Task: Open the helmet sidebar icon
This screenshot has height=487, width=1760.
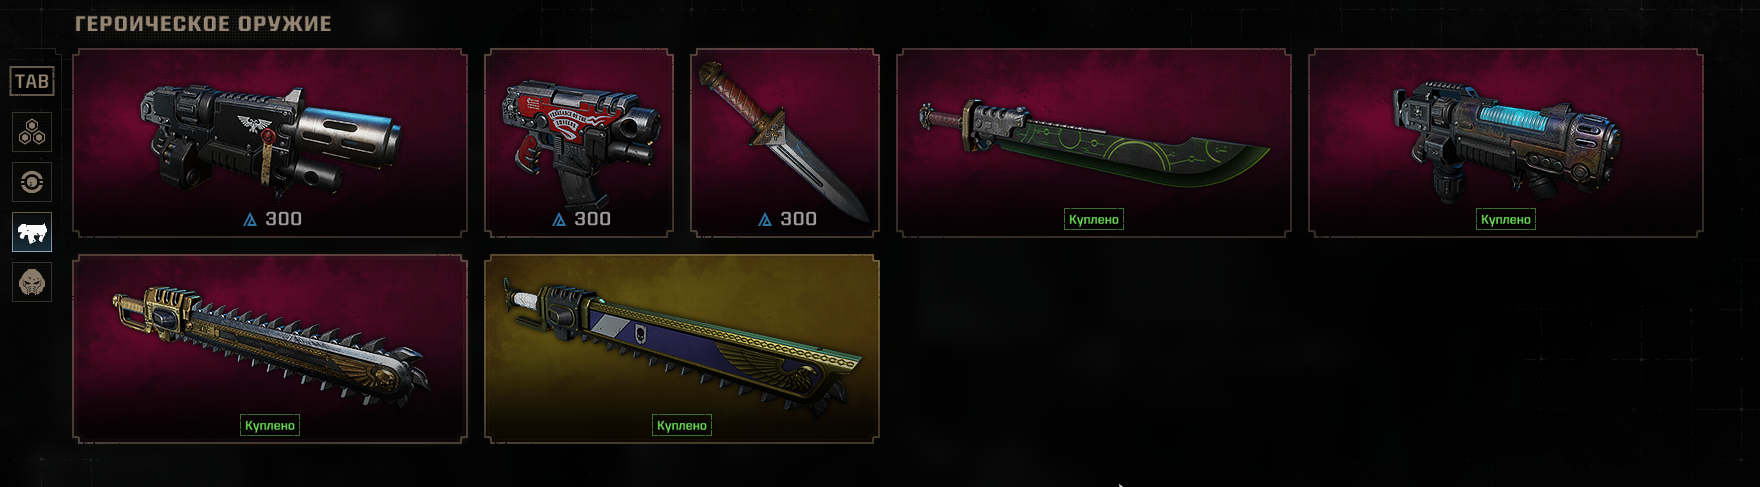Action: tap(32, 282)
